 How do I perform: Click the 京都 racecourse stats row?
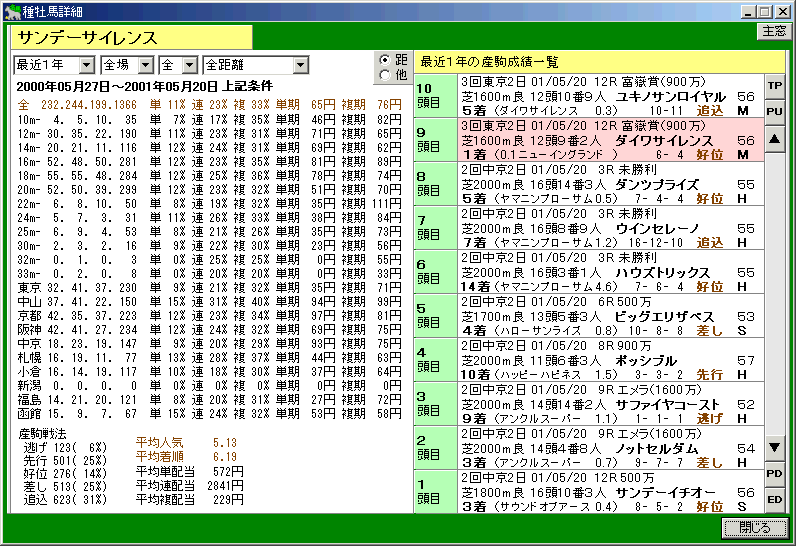point(209,316)
